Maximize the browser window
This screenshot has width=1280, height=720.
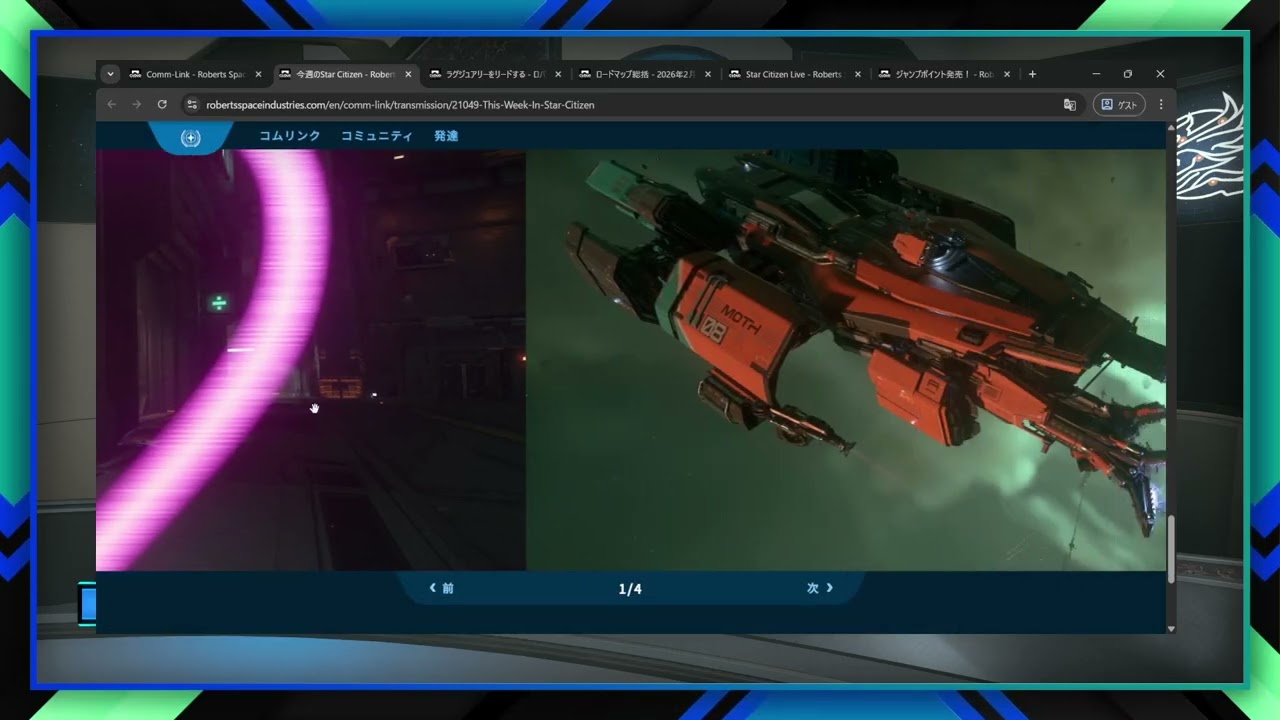click(x=1128, y=74)
